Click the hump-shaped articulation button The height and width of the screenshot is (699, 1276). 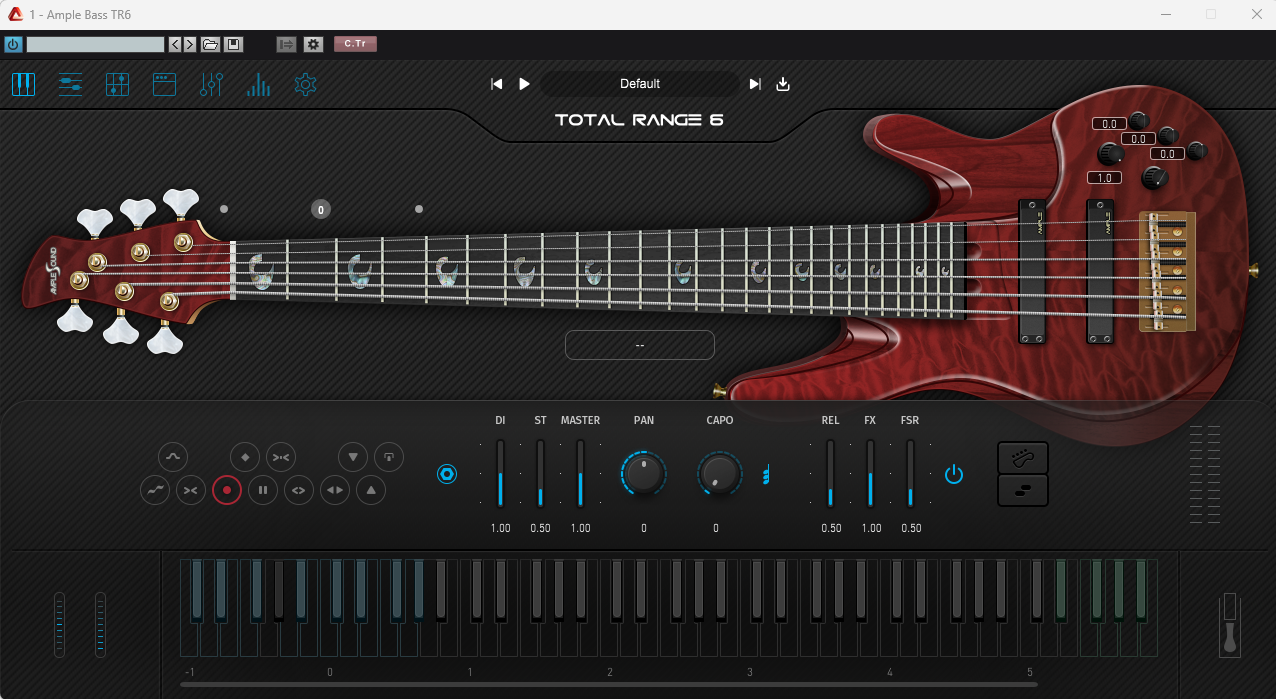point(173,457)
